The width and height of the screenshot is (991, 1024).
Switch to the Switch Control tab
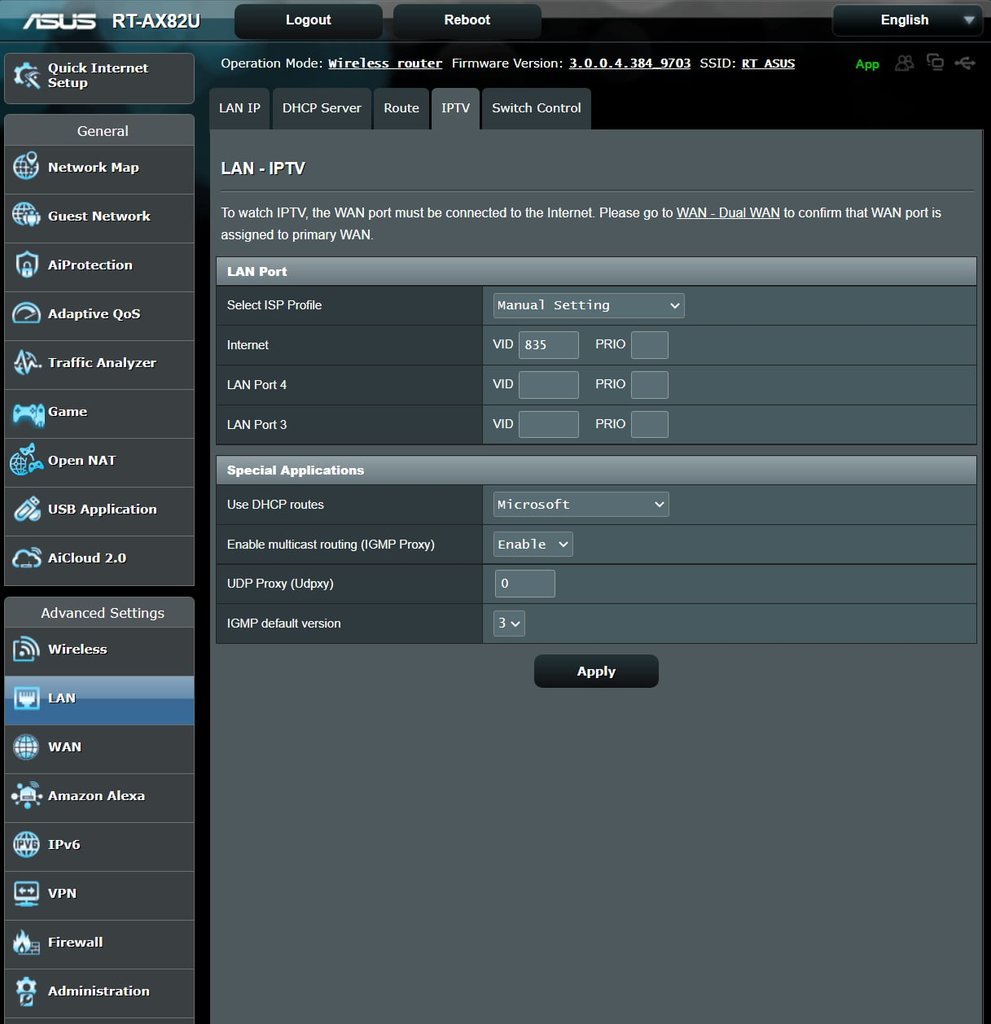coord(536,108)
